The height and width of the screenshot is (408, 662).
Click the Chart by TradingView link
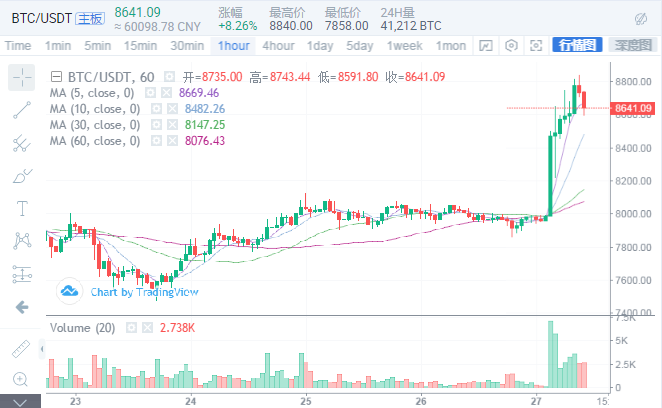click(x=144, y=292)
